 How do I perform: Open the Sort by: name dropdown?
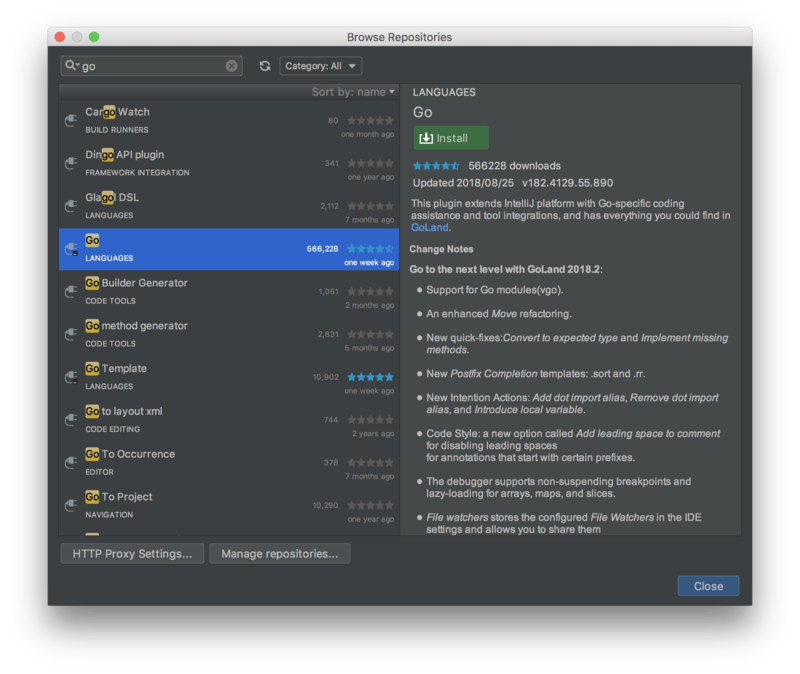click(x=353, y=92)
